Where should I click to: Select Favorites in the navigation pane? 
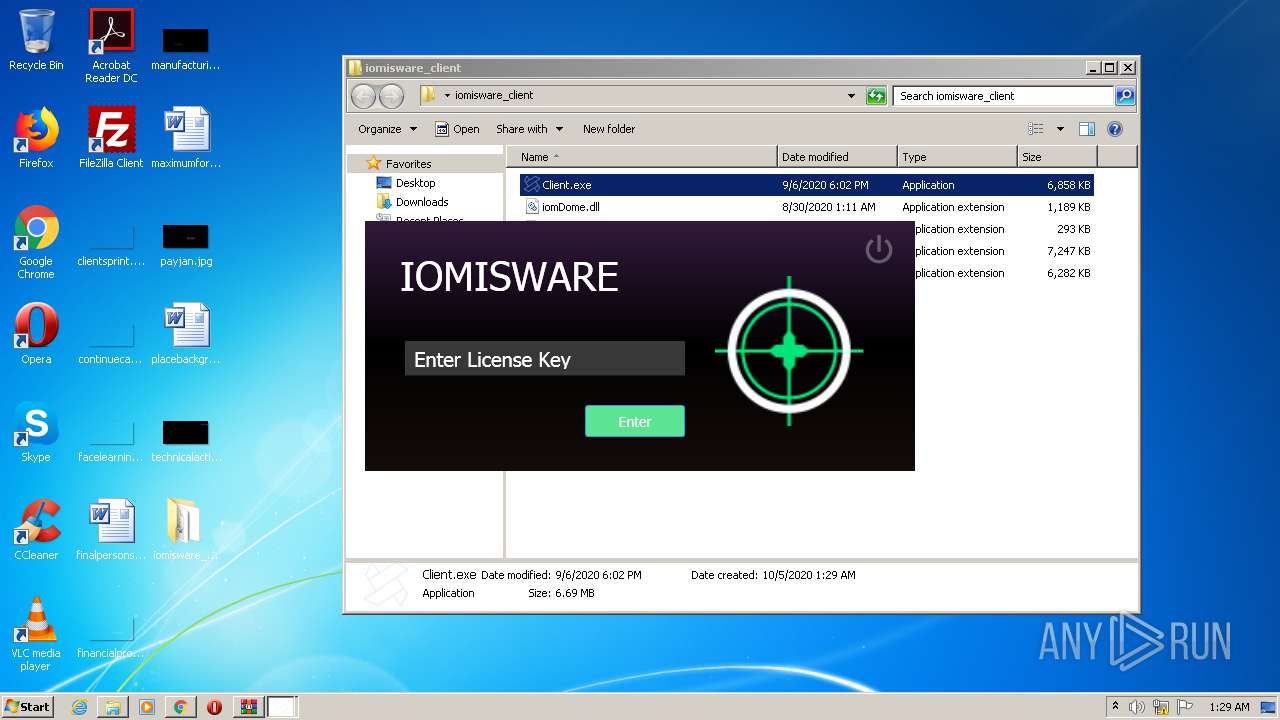click(x=408, y=164)
